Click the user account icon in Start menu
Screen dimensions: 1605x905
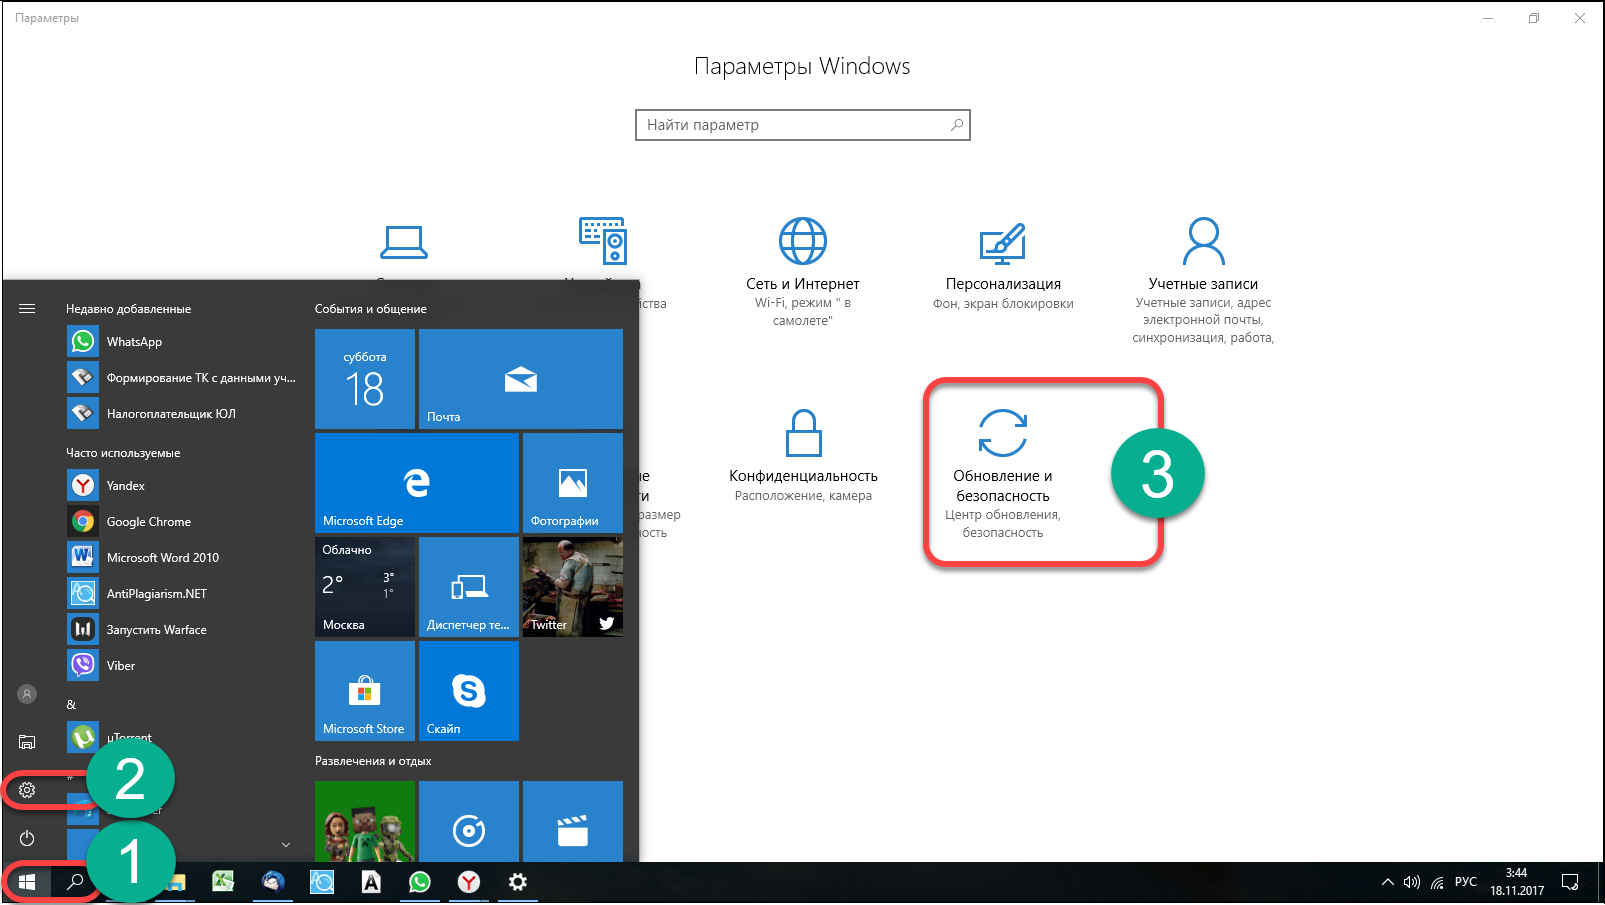click(27, 694)
